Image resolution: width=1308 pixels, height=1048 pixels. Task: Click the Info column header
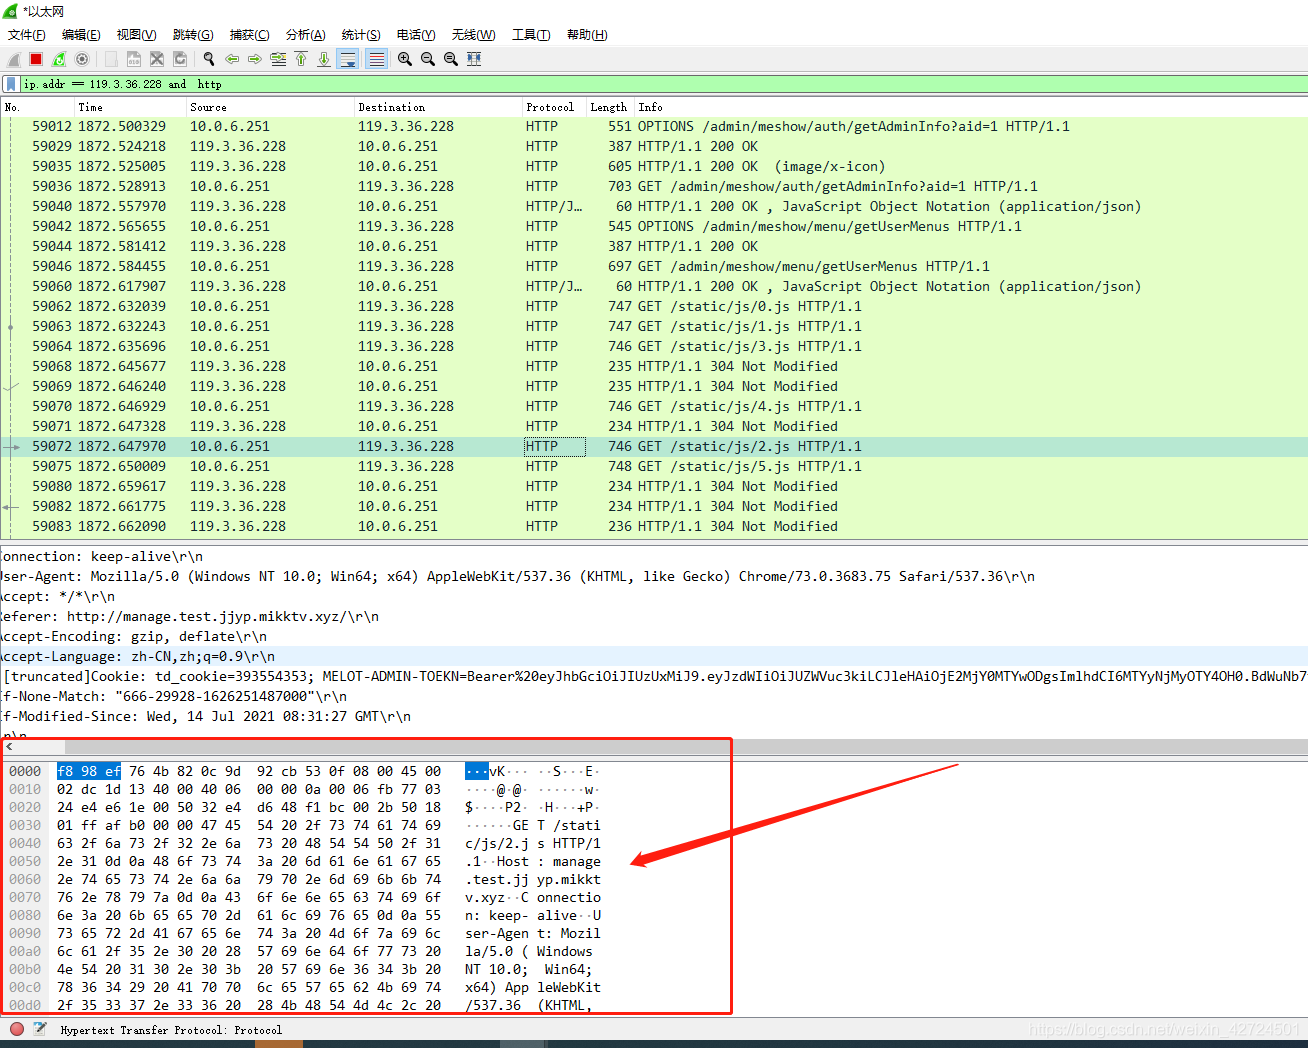pos(971,107)
